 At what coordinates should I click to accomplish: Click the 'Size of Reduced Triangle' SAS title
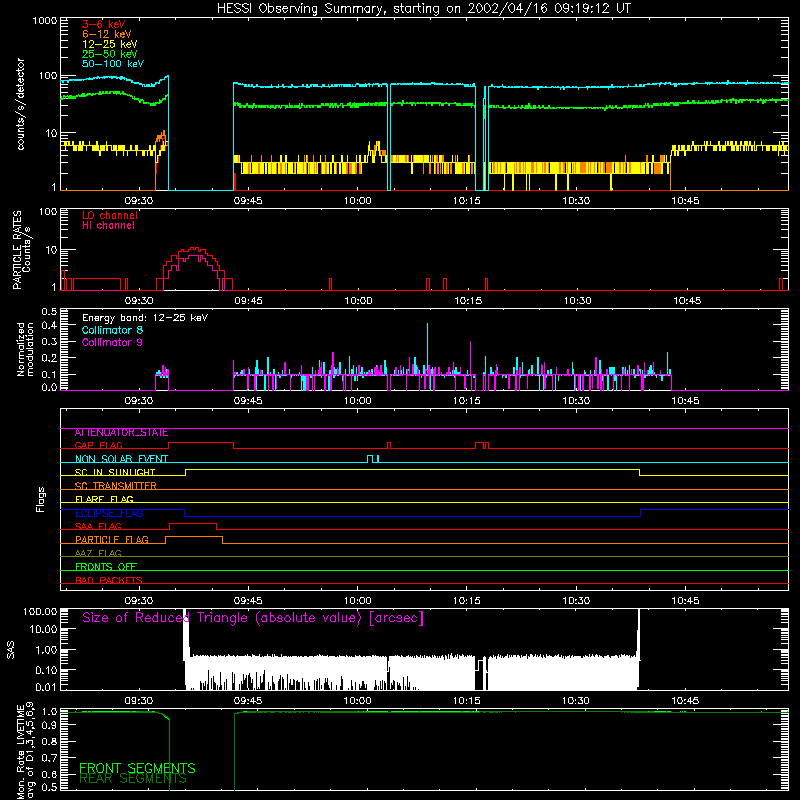[253, 618]
